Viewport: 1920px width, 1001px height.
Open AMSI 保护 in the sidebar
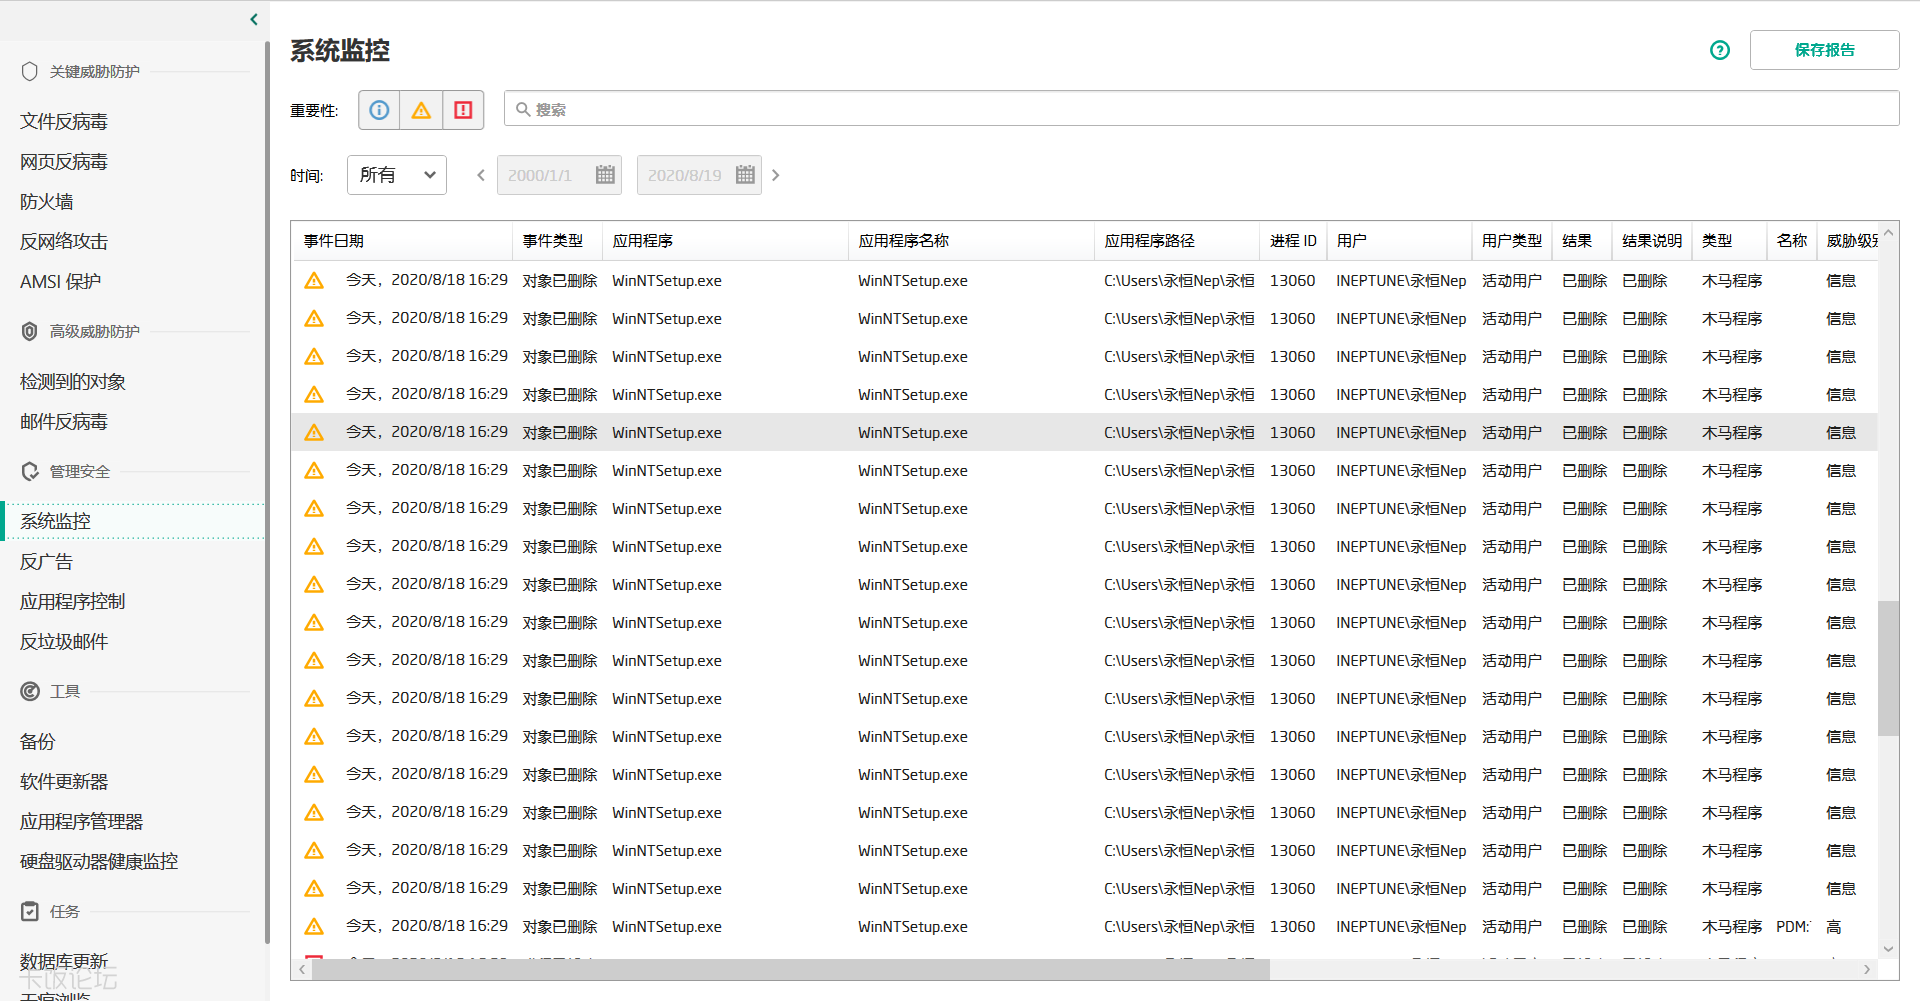(x=61, y=281)
